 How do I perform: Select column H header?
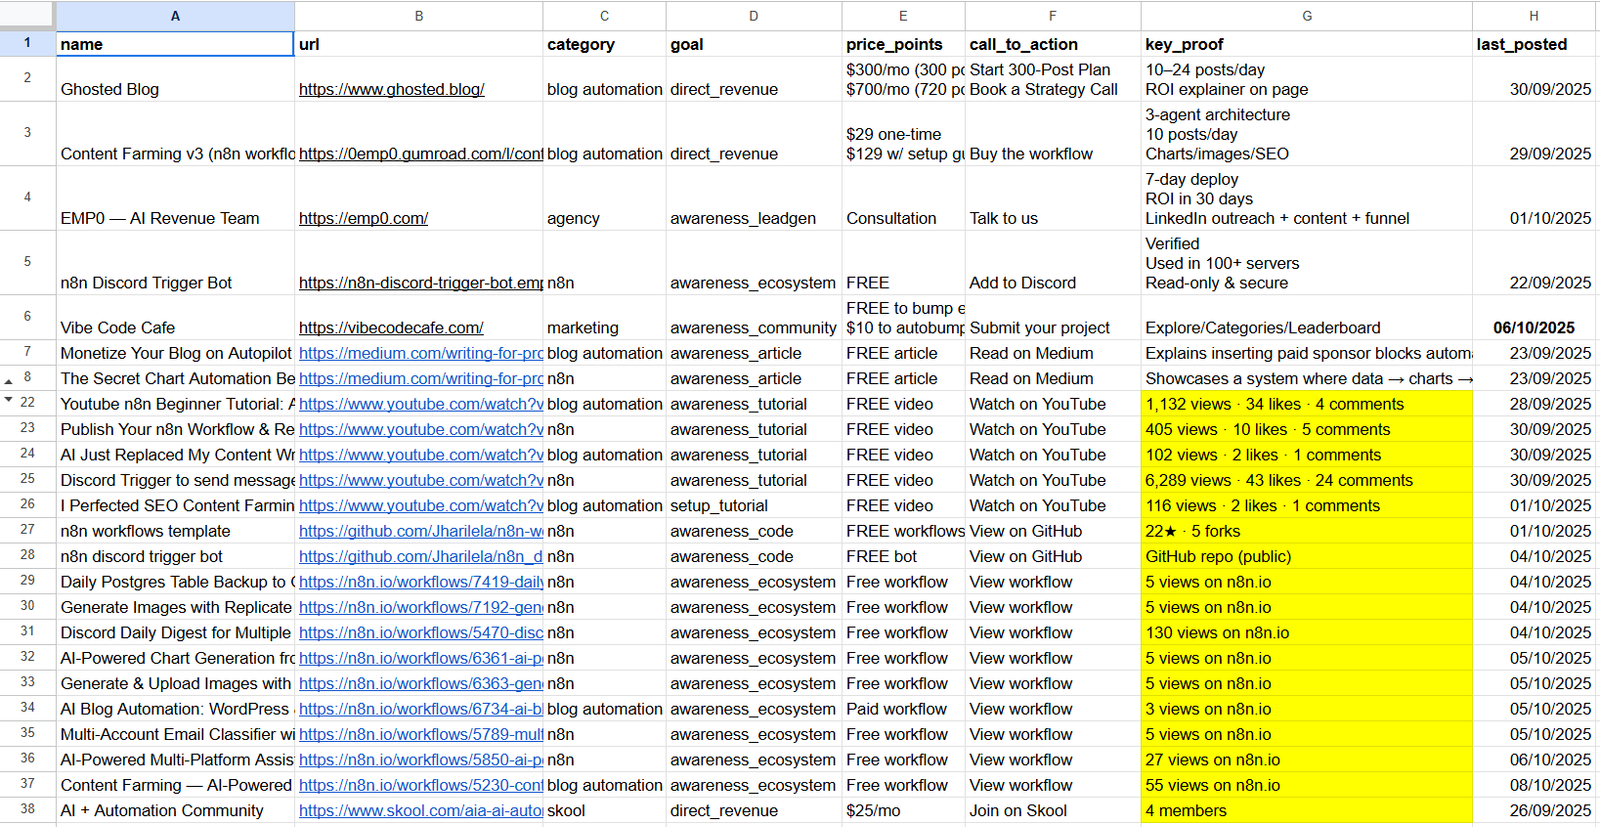(x=1533, y=16)
